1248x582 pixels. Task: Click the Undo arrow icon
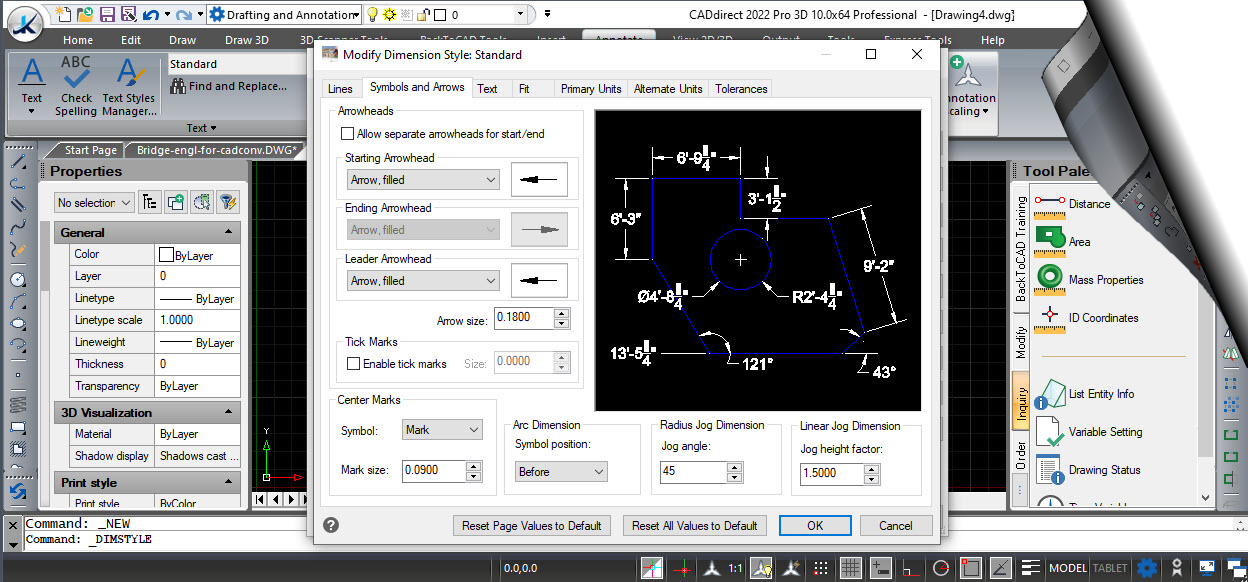pos(150,15)
